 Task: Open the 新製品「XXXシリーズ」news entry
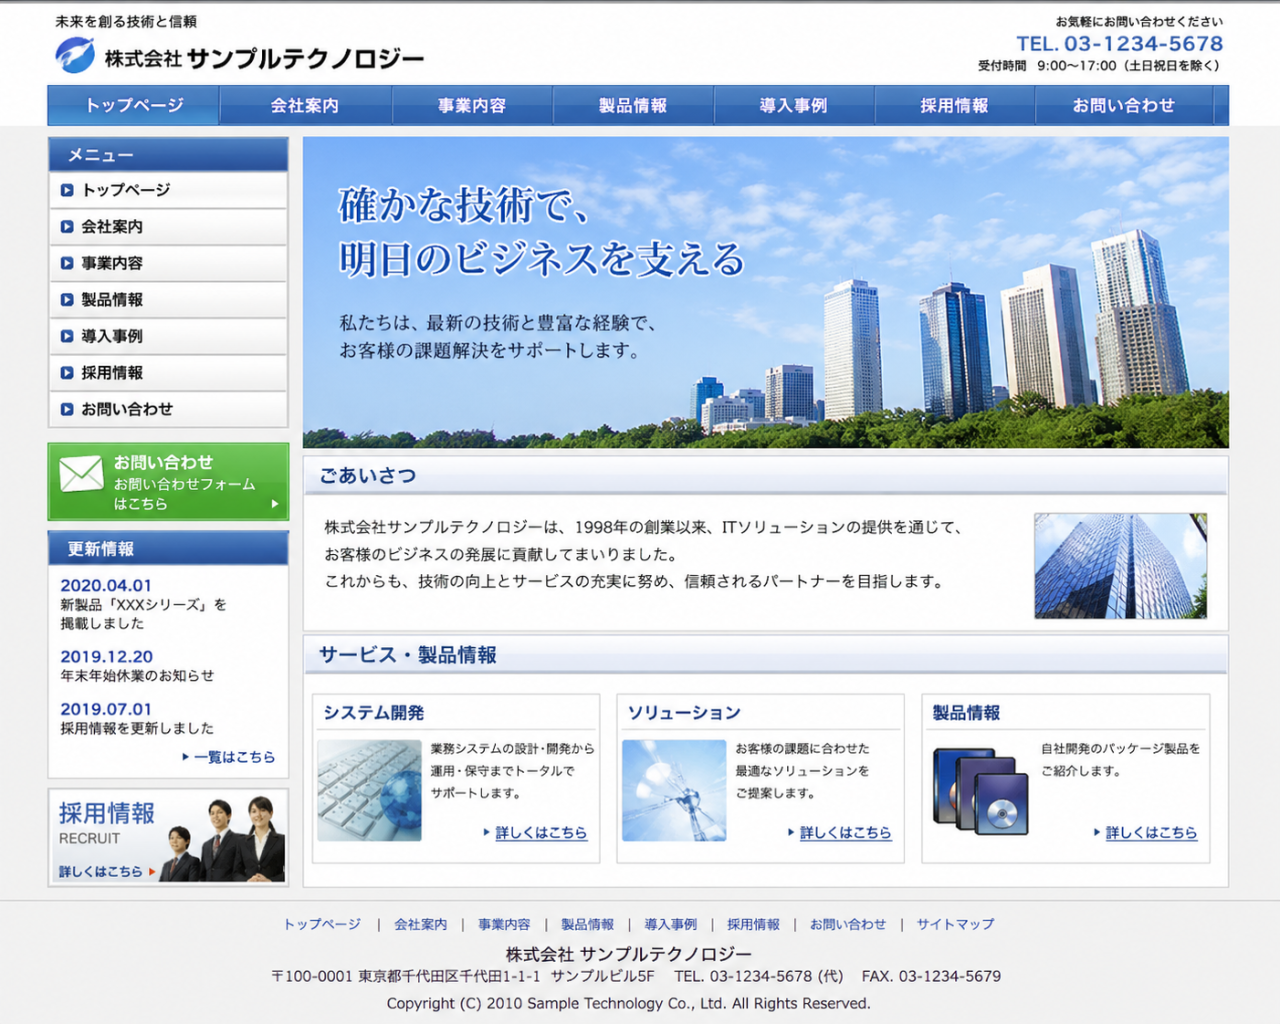click(145, 613)
